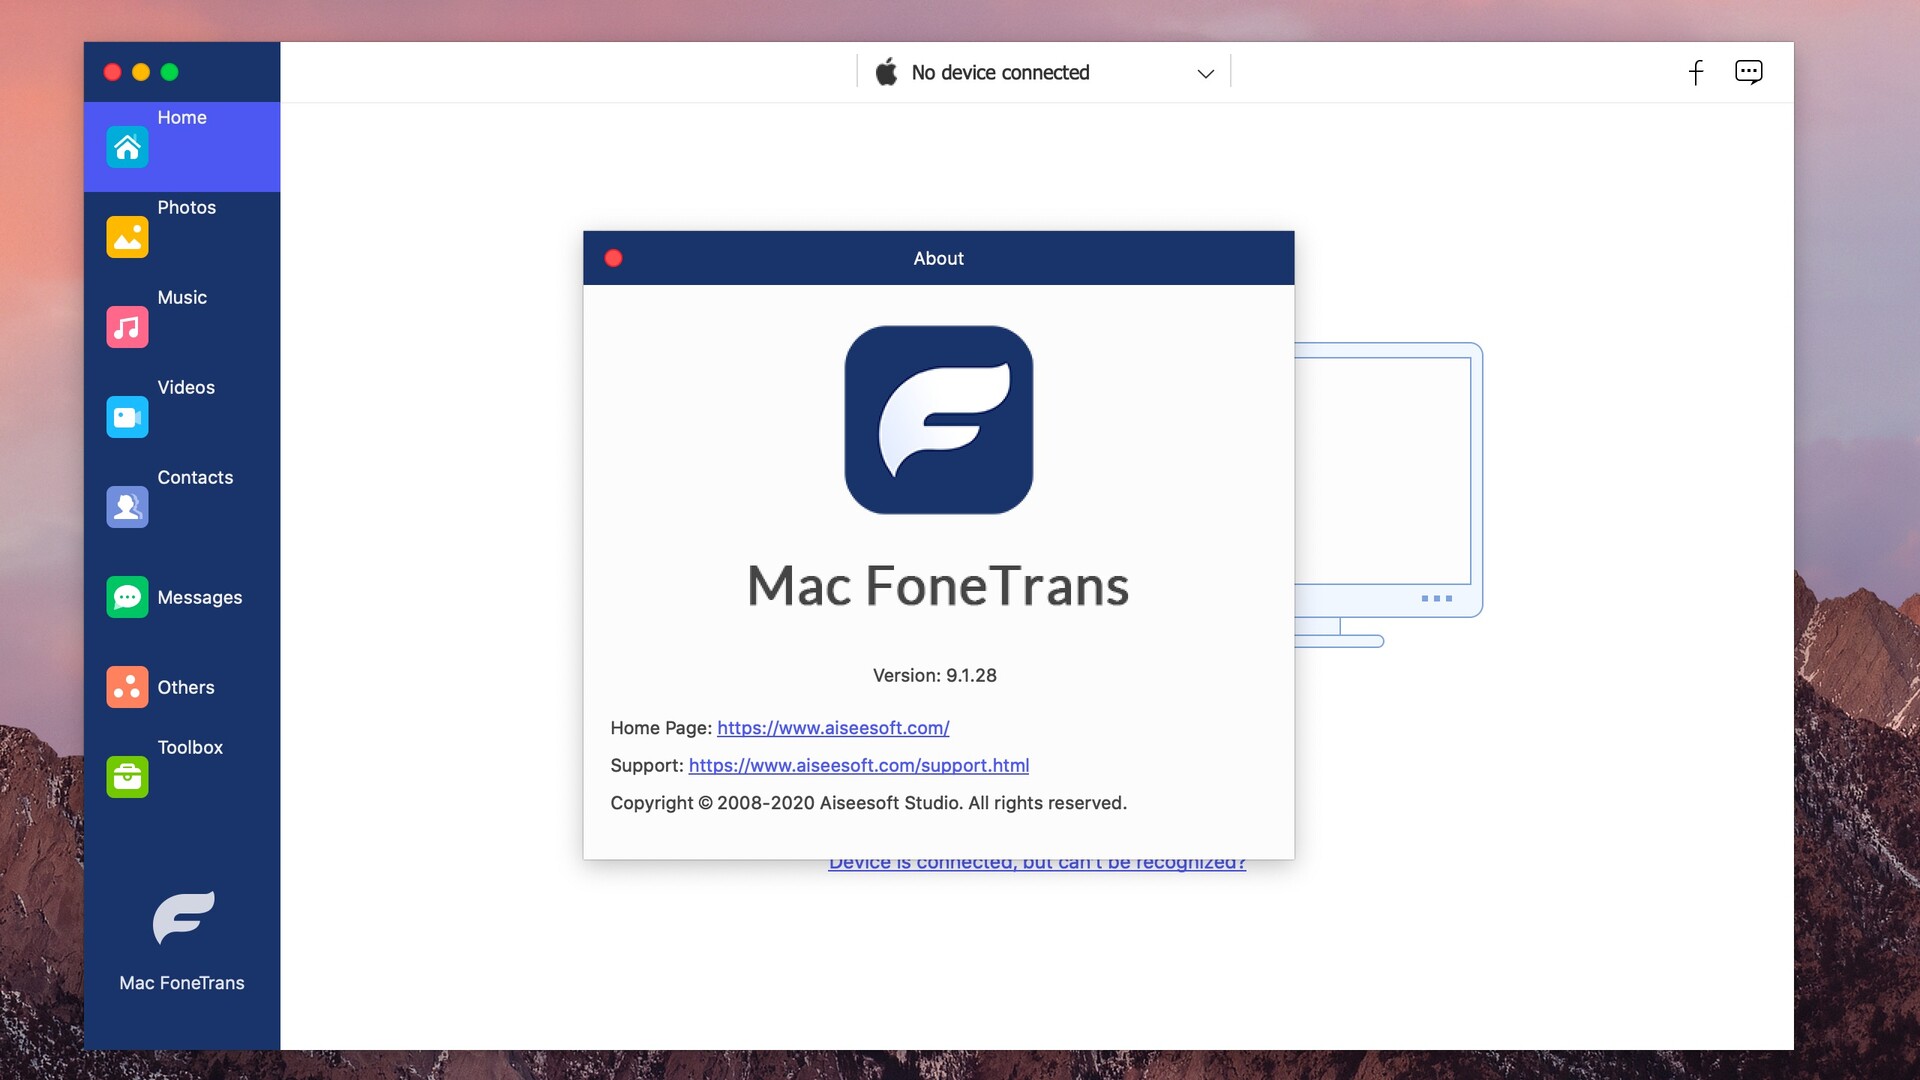1920x1080 pixels.
Task: Click the computer monitor illustration behind dialog
Action: click(x=1388, y=494)
